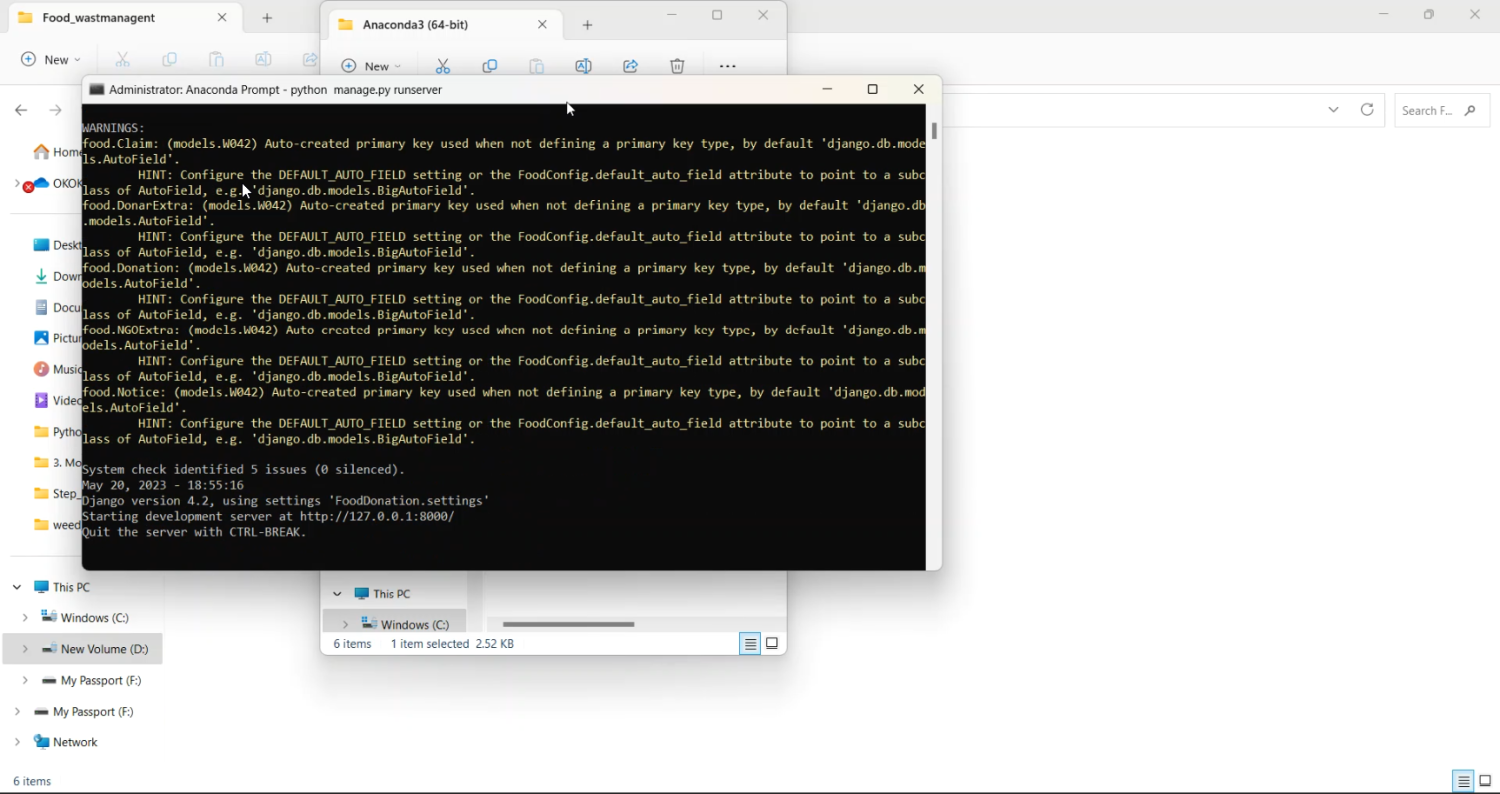The image size is (1500, 794).
Task: Click Rename icon in Anaconda3 window toolbar
Action: 584,66
